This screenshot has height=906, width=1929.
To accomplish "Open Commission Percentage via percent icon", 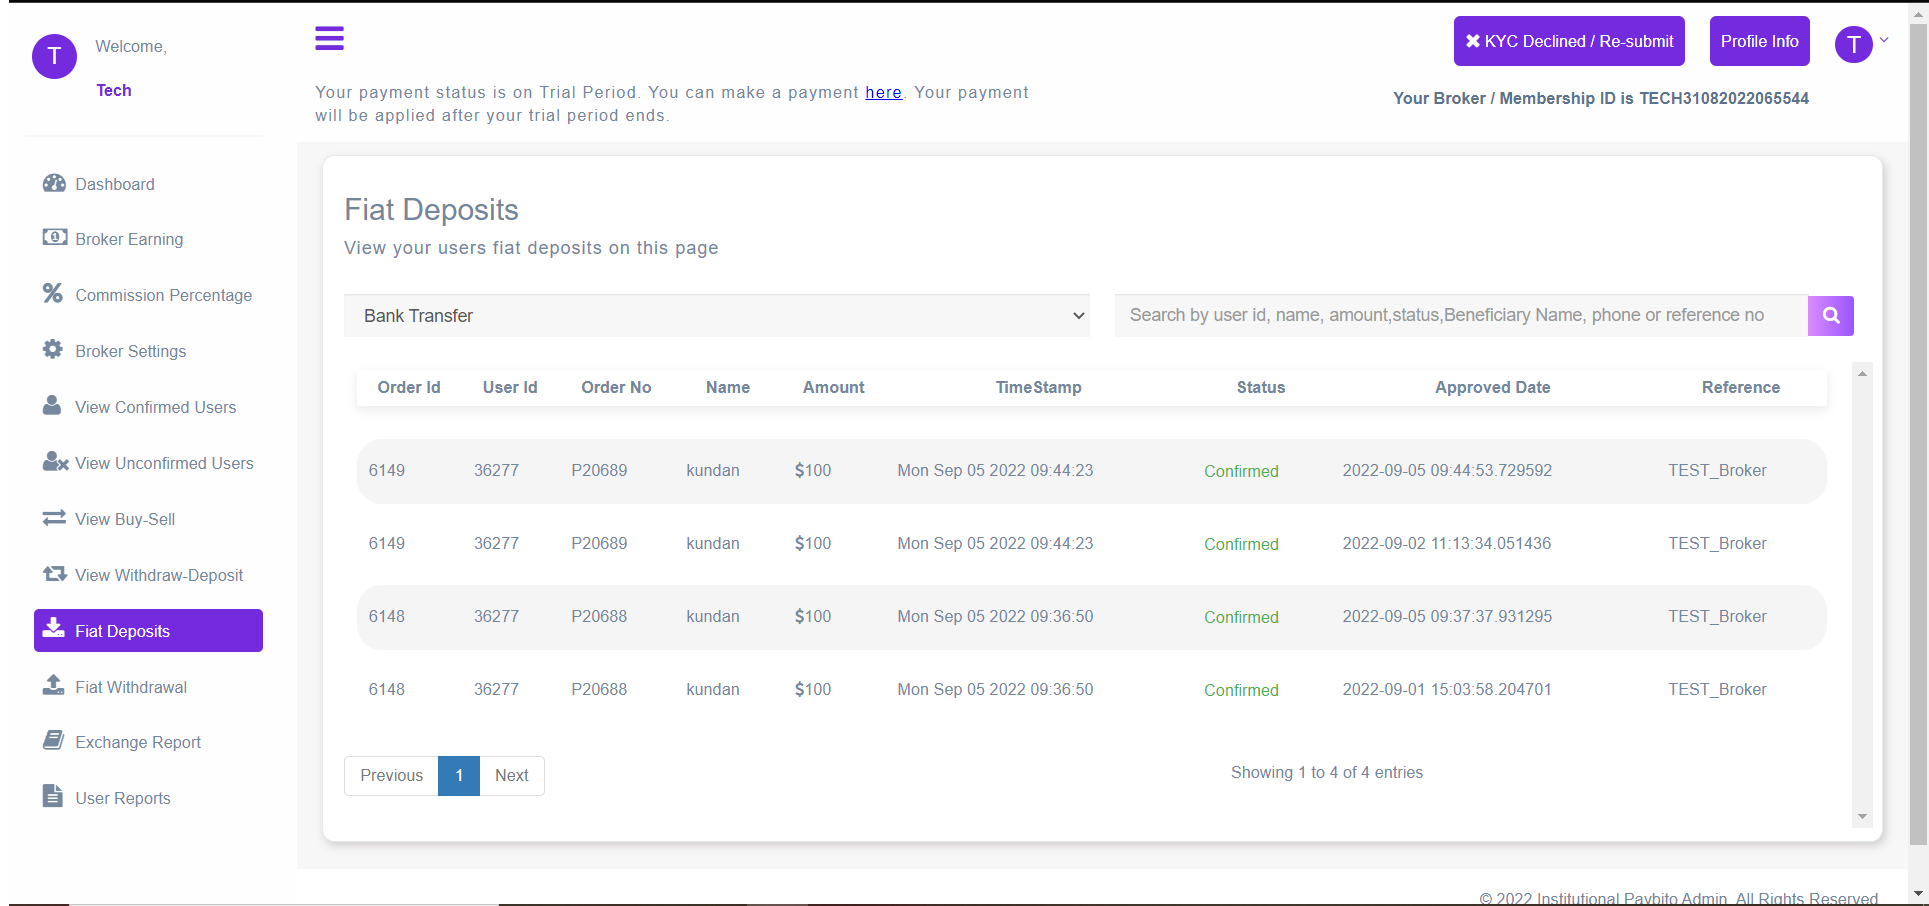I will pyautogui.click(x=54, y=293).
